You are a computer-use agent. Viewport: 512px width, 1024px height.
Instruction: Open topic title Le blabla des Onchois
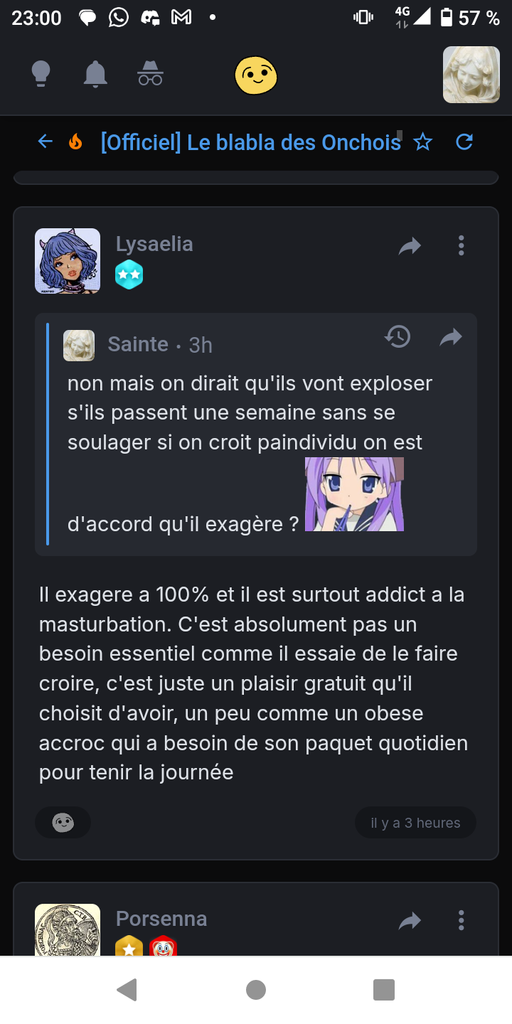(251, 142)
